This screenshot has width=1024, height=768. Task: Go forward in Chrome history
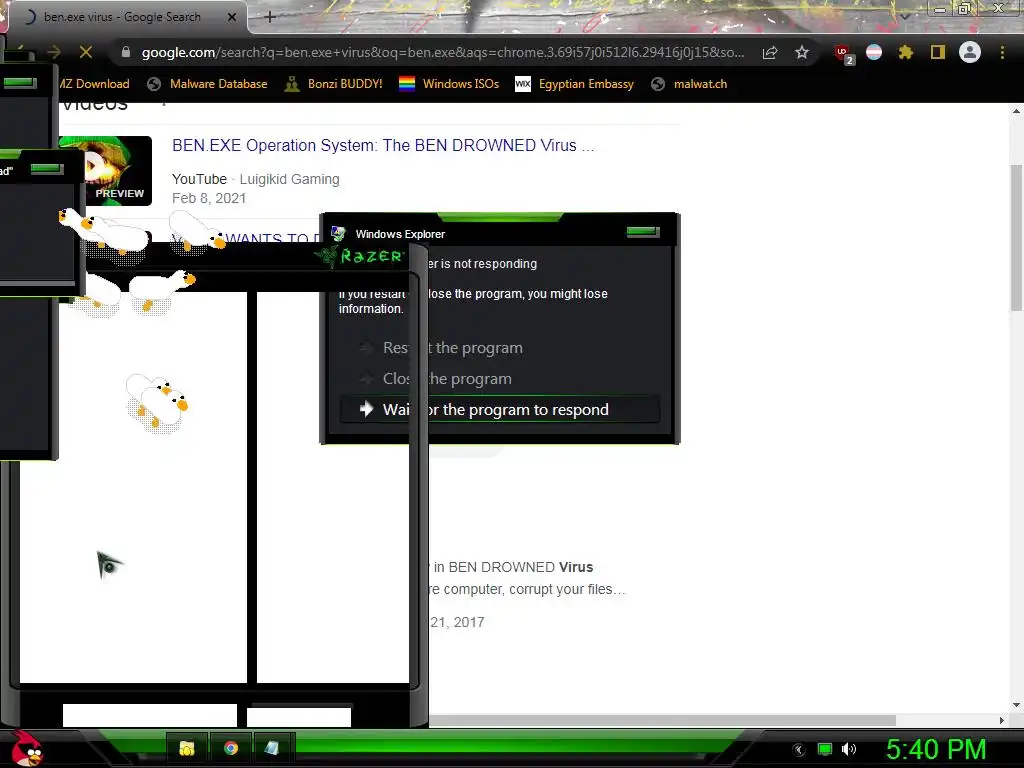point(54,52)
